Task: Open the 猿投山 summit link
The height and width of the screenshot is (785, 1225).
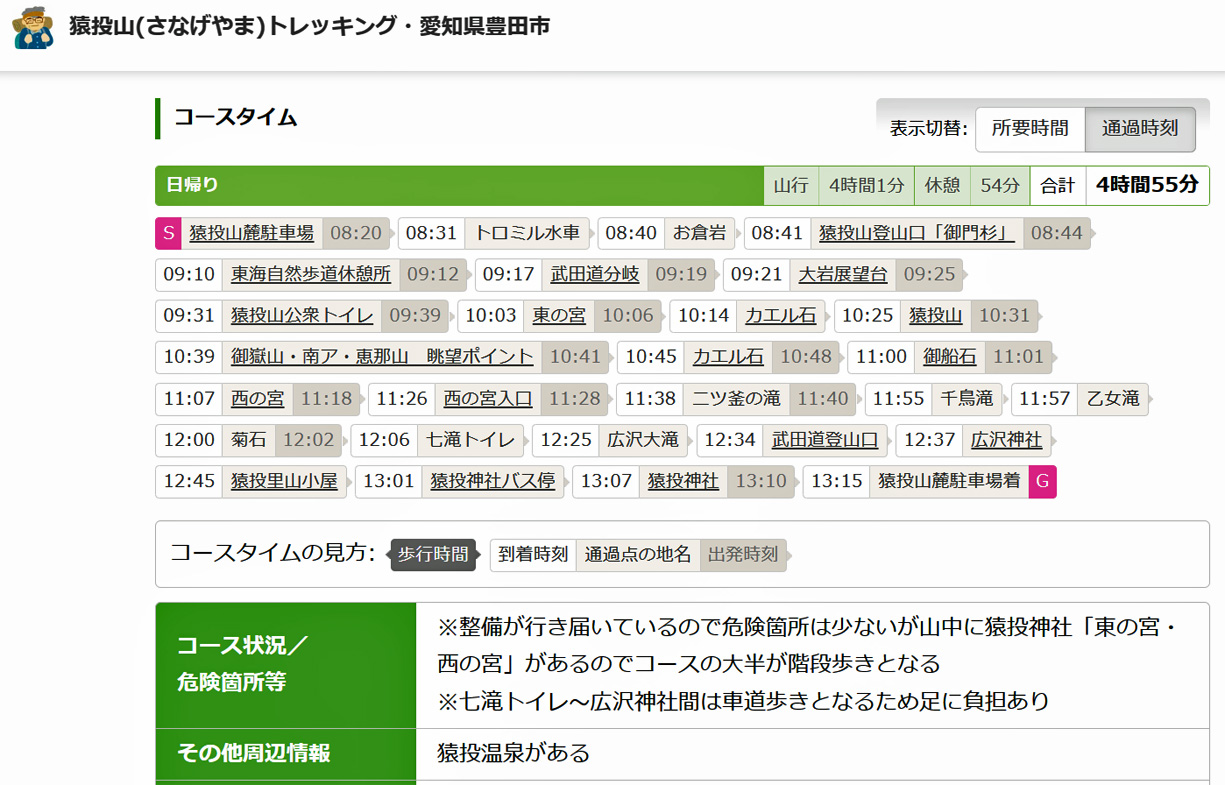Action: pos(935,316)
